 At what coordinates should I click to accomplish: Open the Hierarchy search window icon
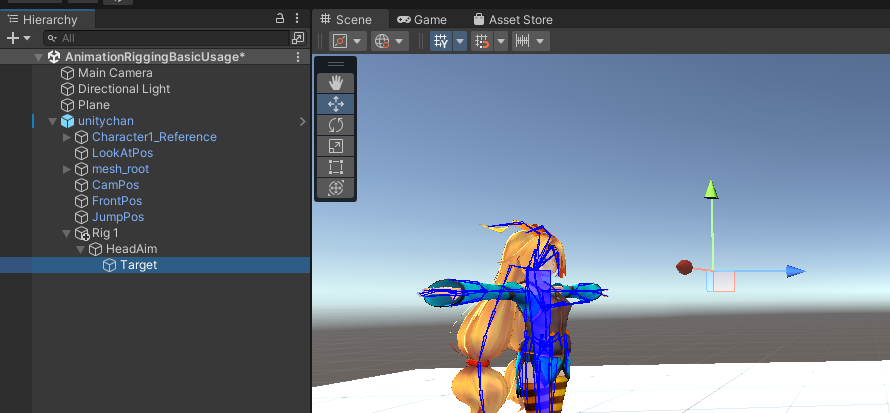click(x=298, y=38)
